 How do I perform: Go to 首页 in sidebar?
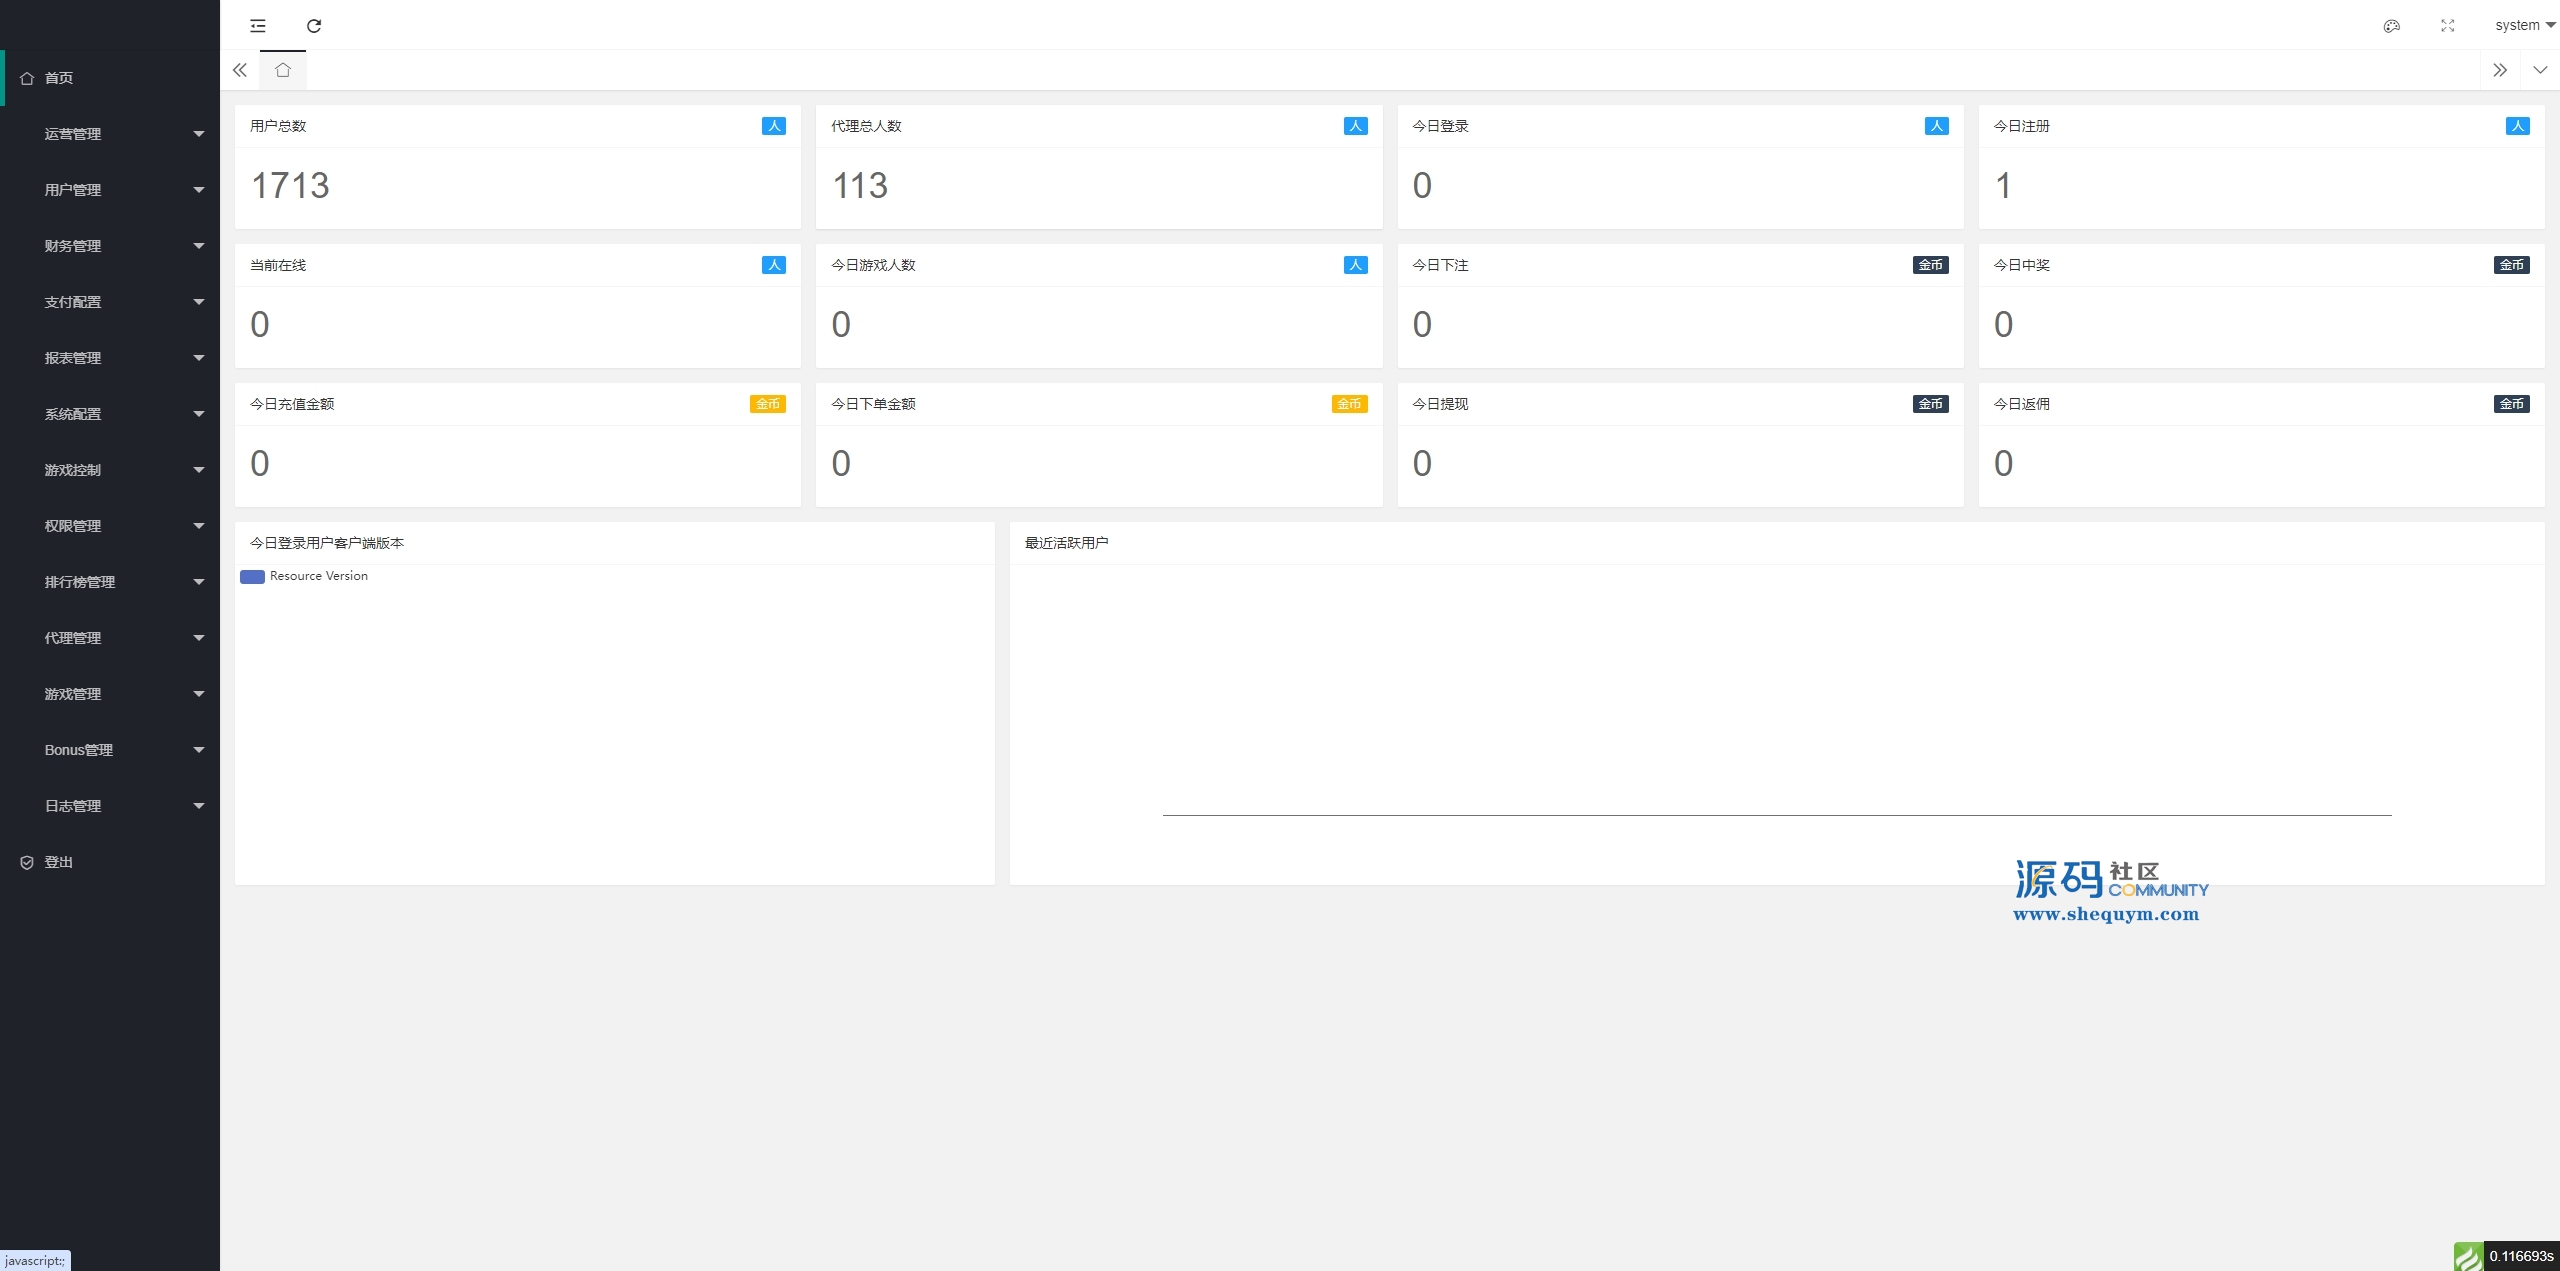59,78
